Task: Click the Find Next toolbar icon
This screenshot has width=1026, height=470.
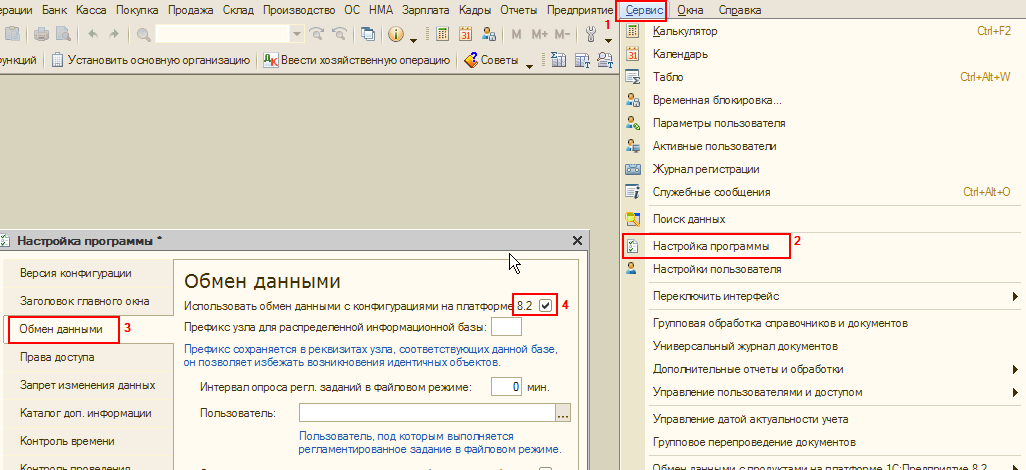Action: 317,34
